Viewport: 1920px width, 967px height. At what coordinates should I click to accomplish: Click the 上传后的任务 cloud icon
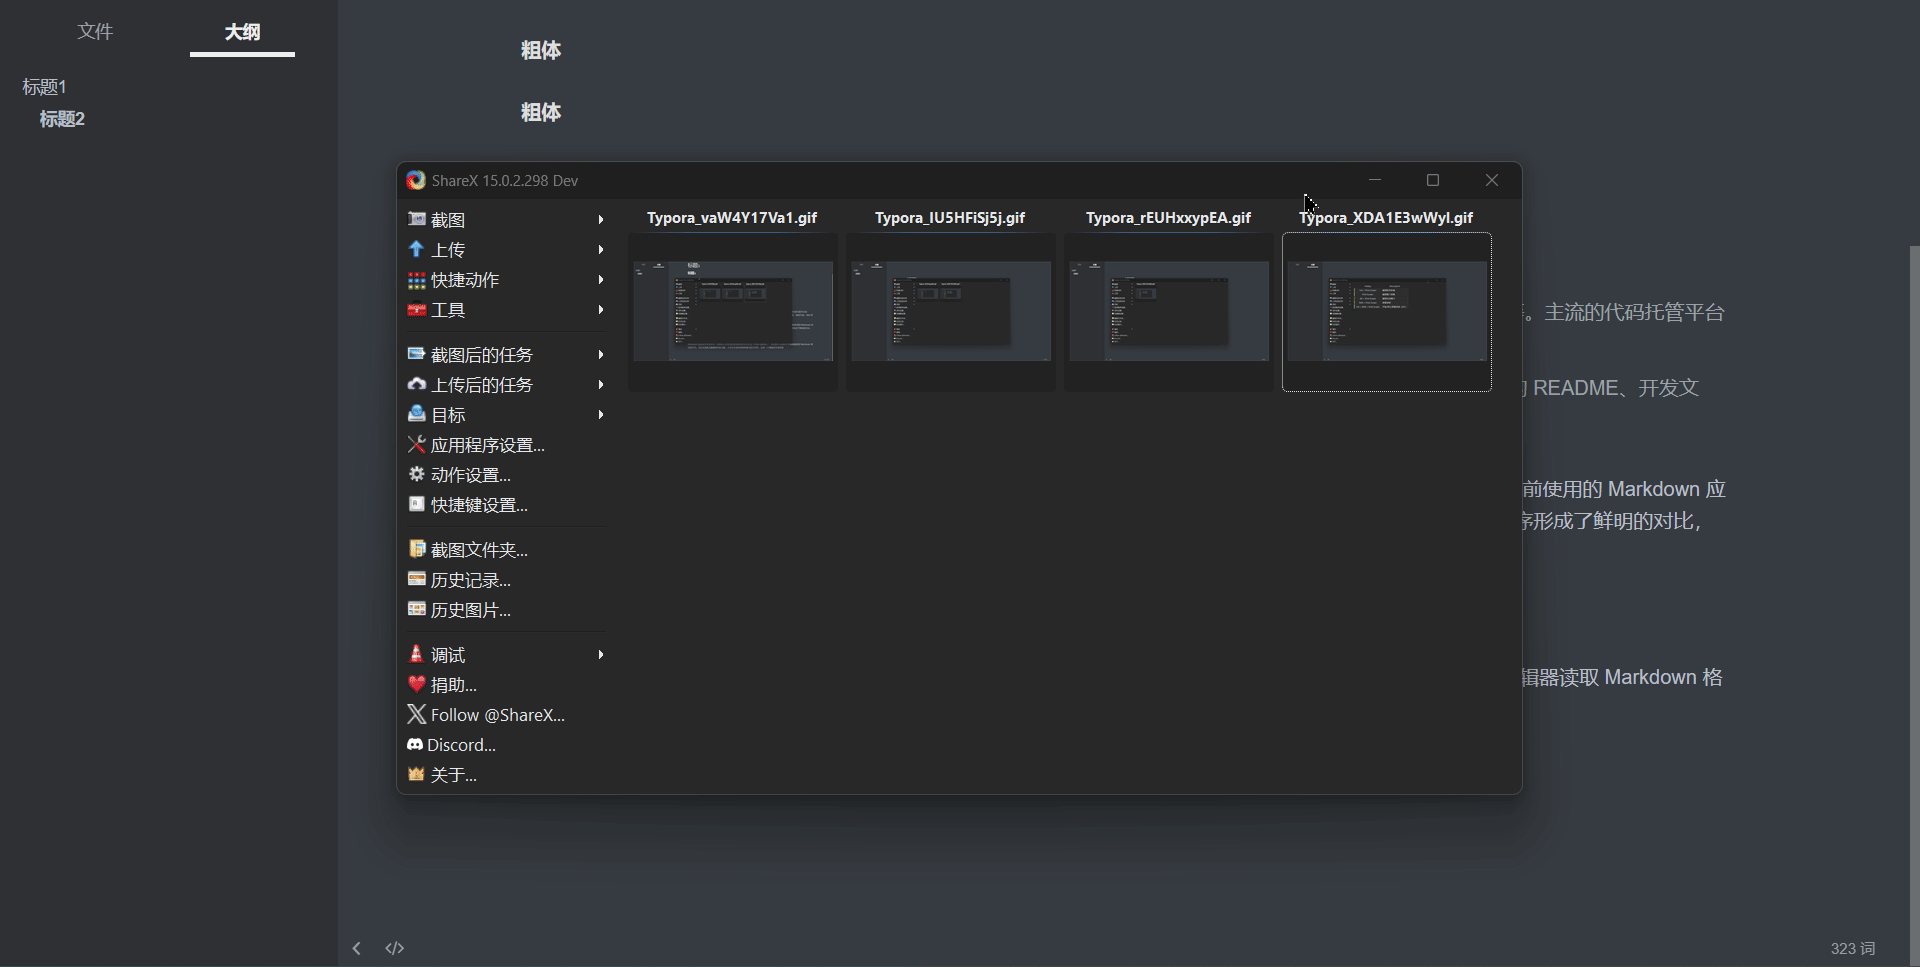coord(417,384)
